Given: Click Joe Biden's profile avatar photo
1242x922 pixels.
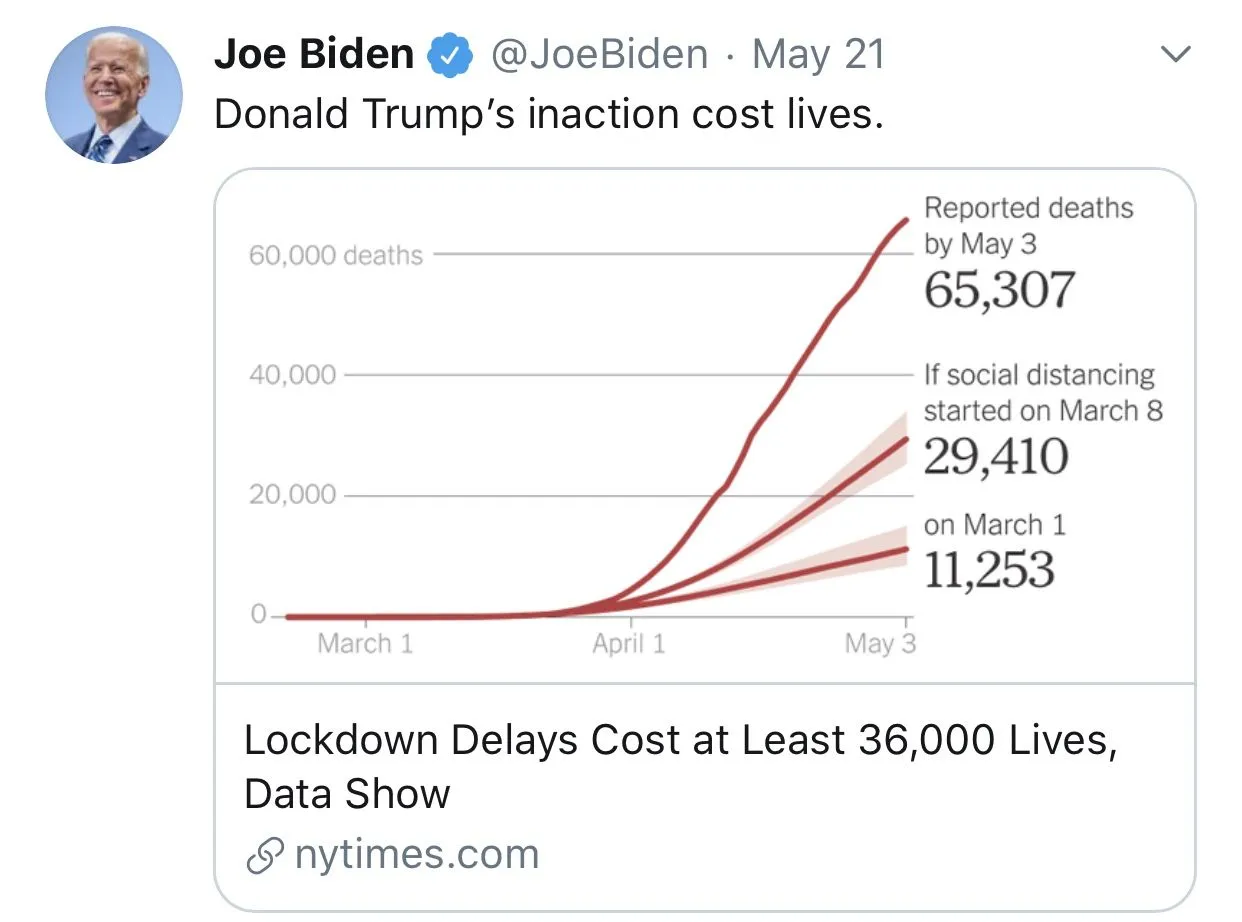Looking at the screenshot, I should point(114,95).
